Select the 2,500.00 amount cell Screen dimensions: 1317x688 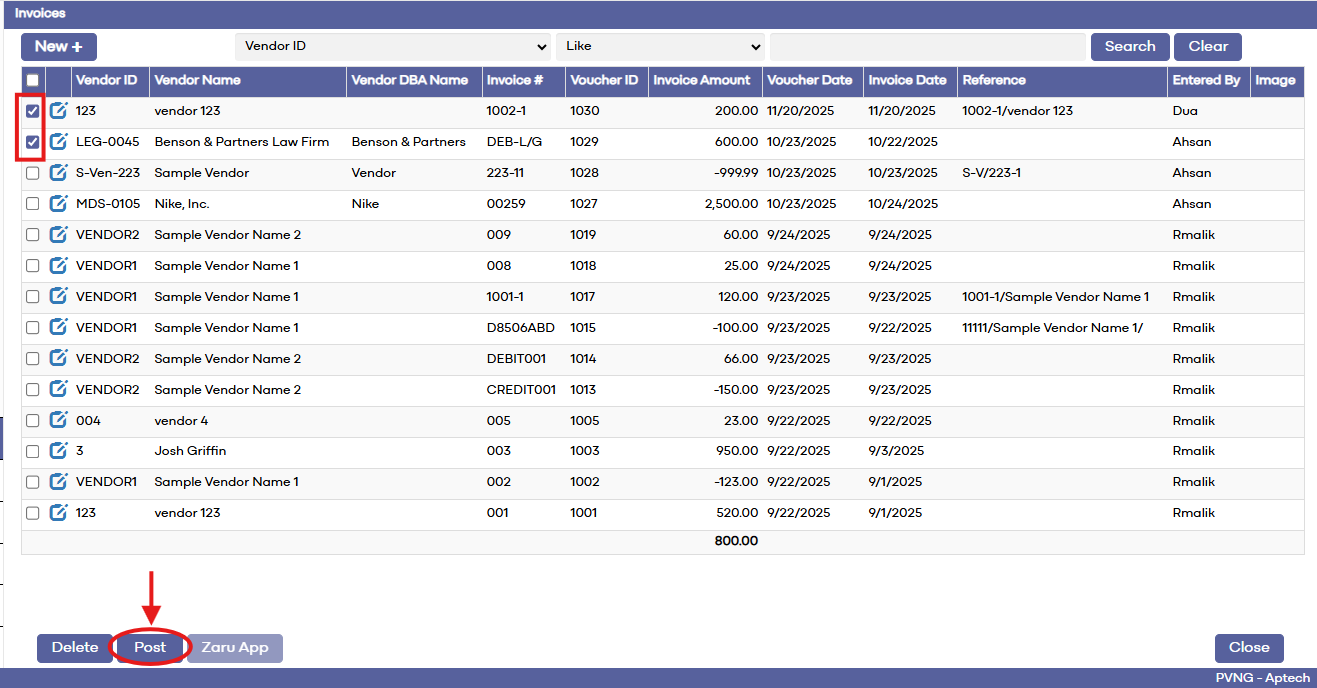731,204
